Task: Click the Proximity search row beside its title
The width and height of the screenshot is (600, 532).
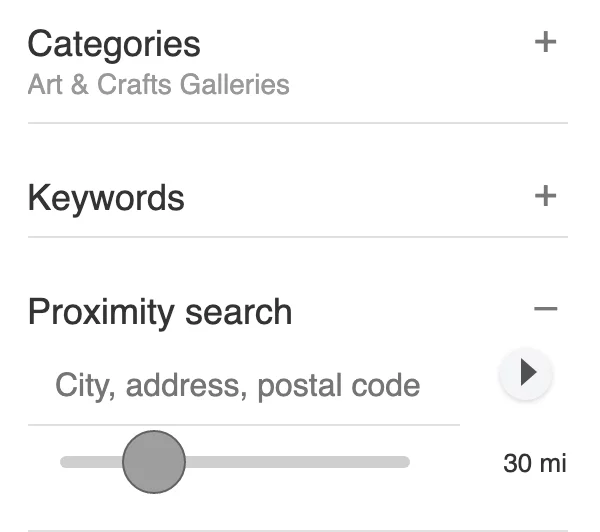Action: [x=410, y=312]
